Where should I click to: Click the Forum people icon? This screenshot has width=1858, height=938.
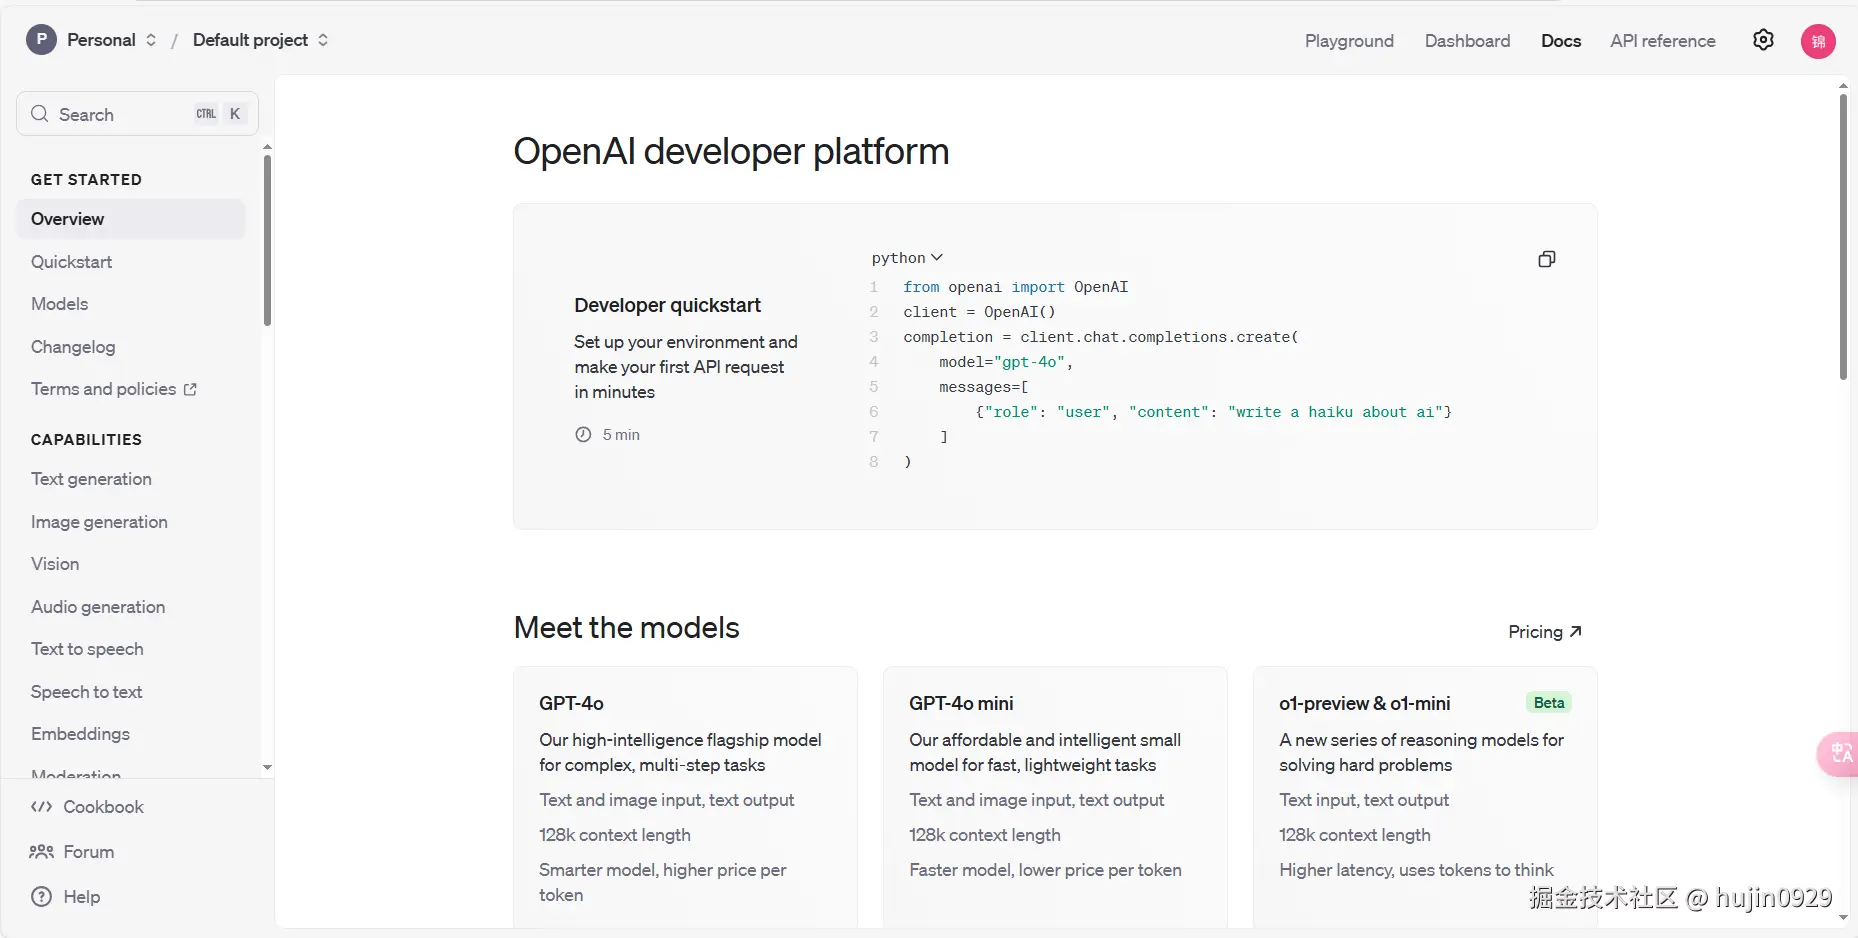[x=41, y=852]
